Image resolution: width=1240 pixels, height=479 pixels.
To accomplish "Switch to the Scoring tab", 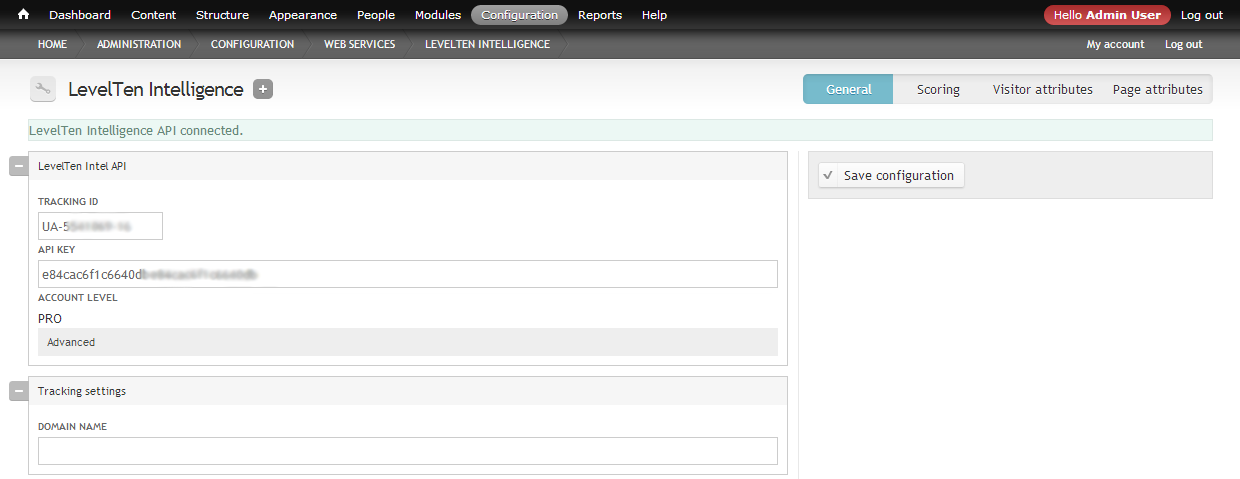I will click(938, 89).
